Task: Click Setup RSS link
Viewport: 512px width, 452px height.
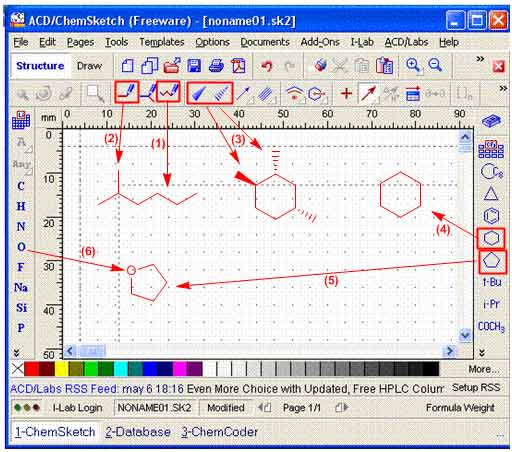Action: coord(476,387)
